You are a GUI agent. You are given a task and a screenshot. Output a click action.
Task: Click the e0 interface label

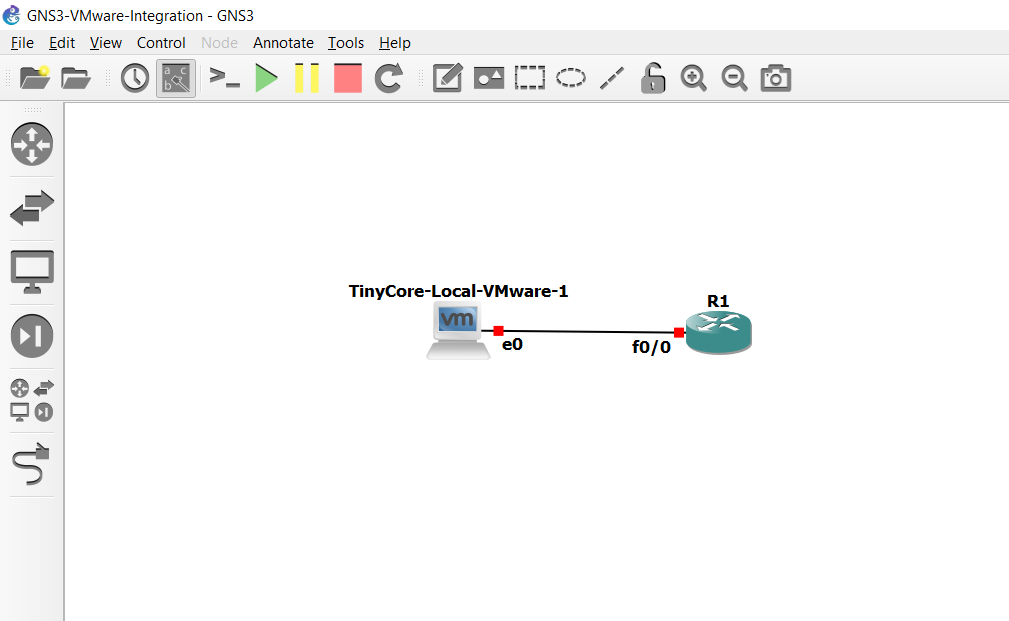click(x=512, y=345)
